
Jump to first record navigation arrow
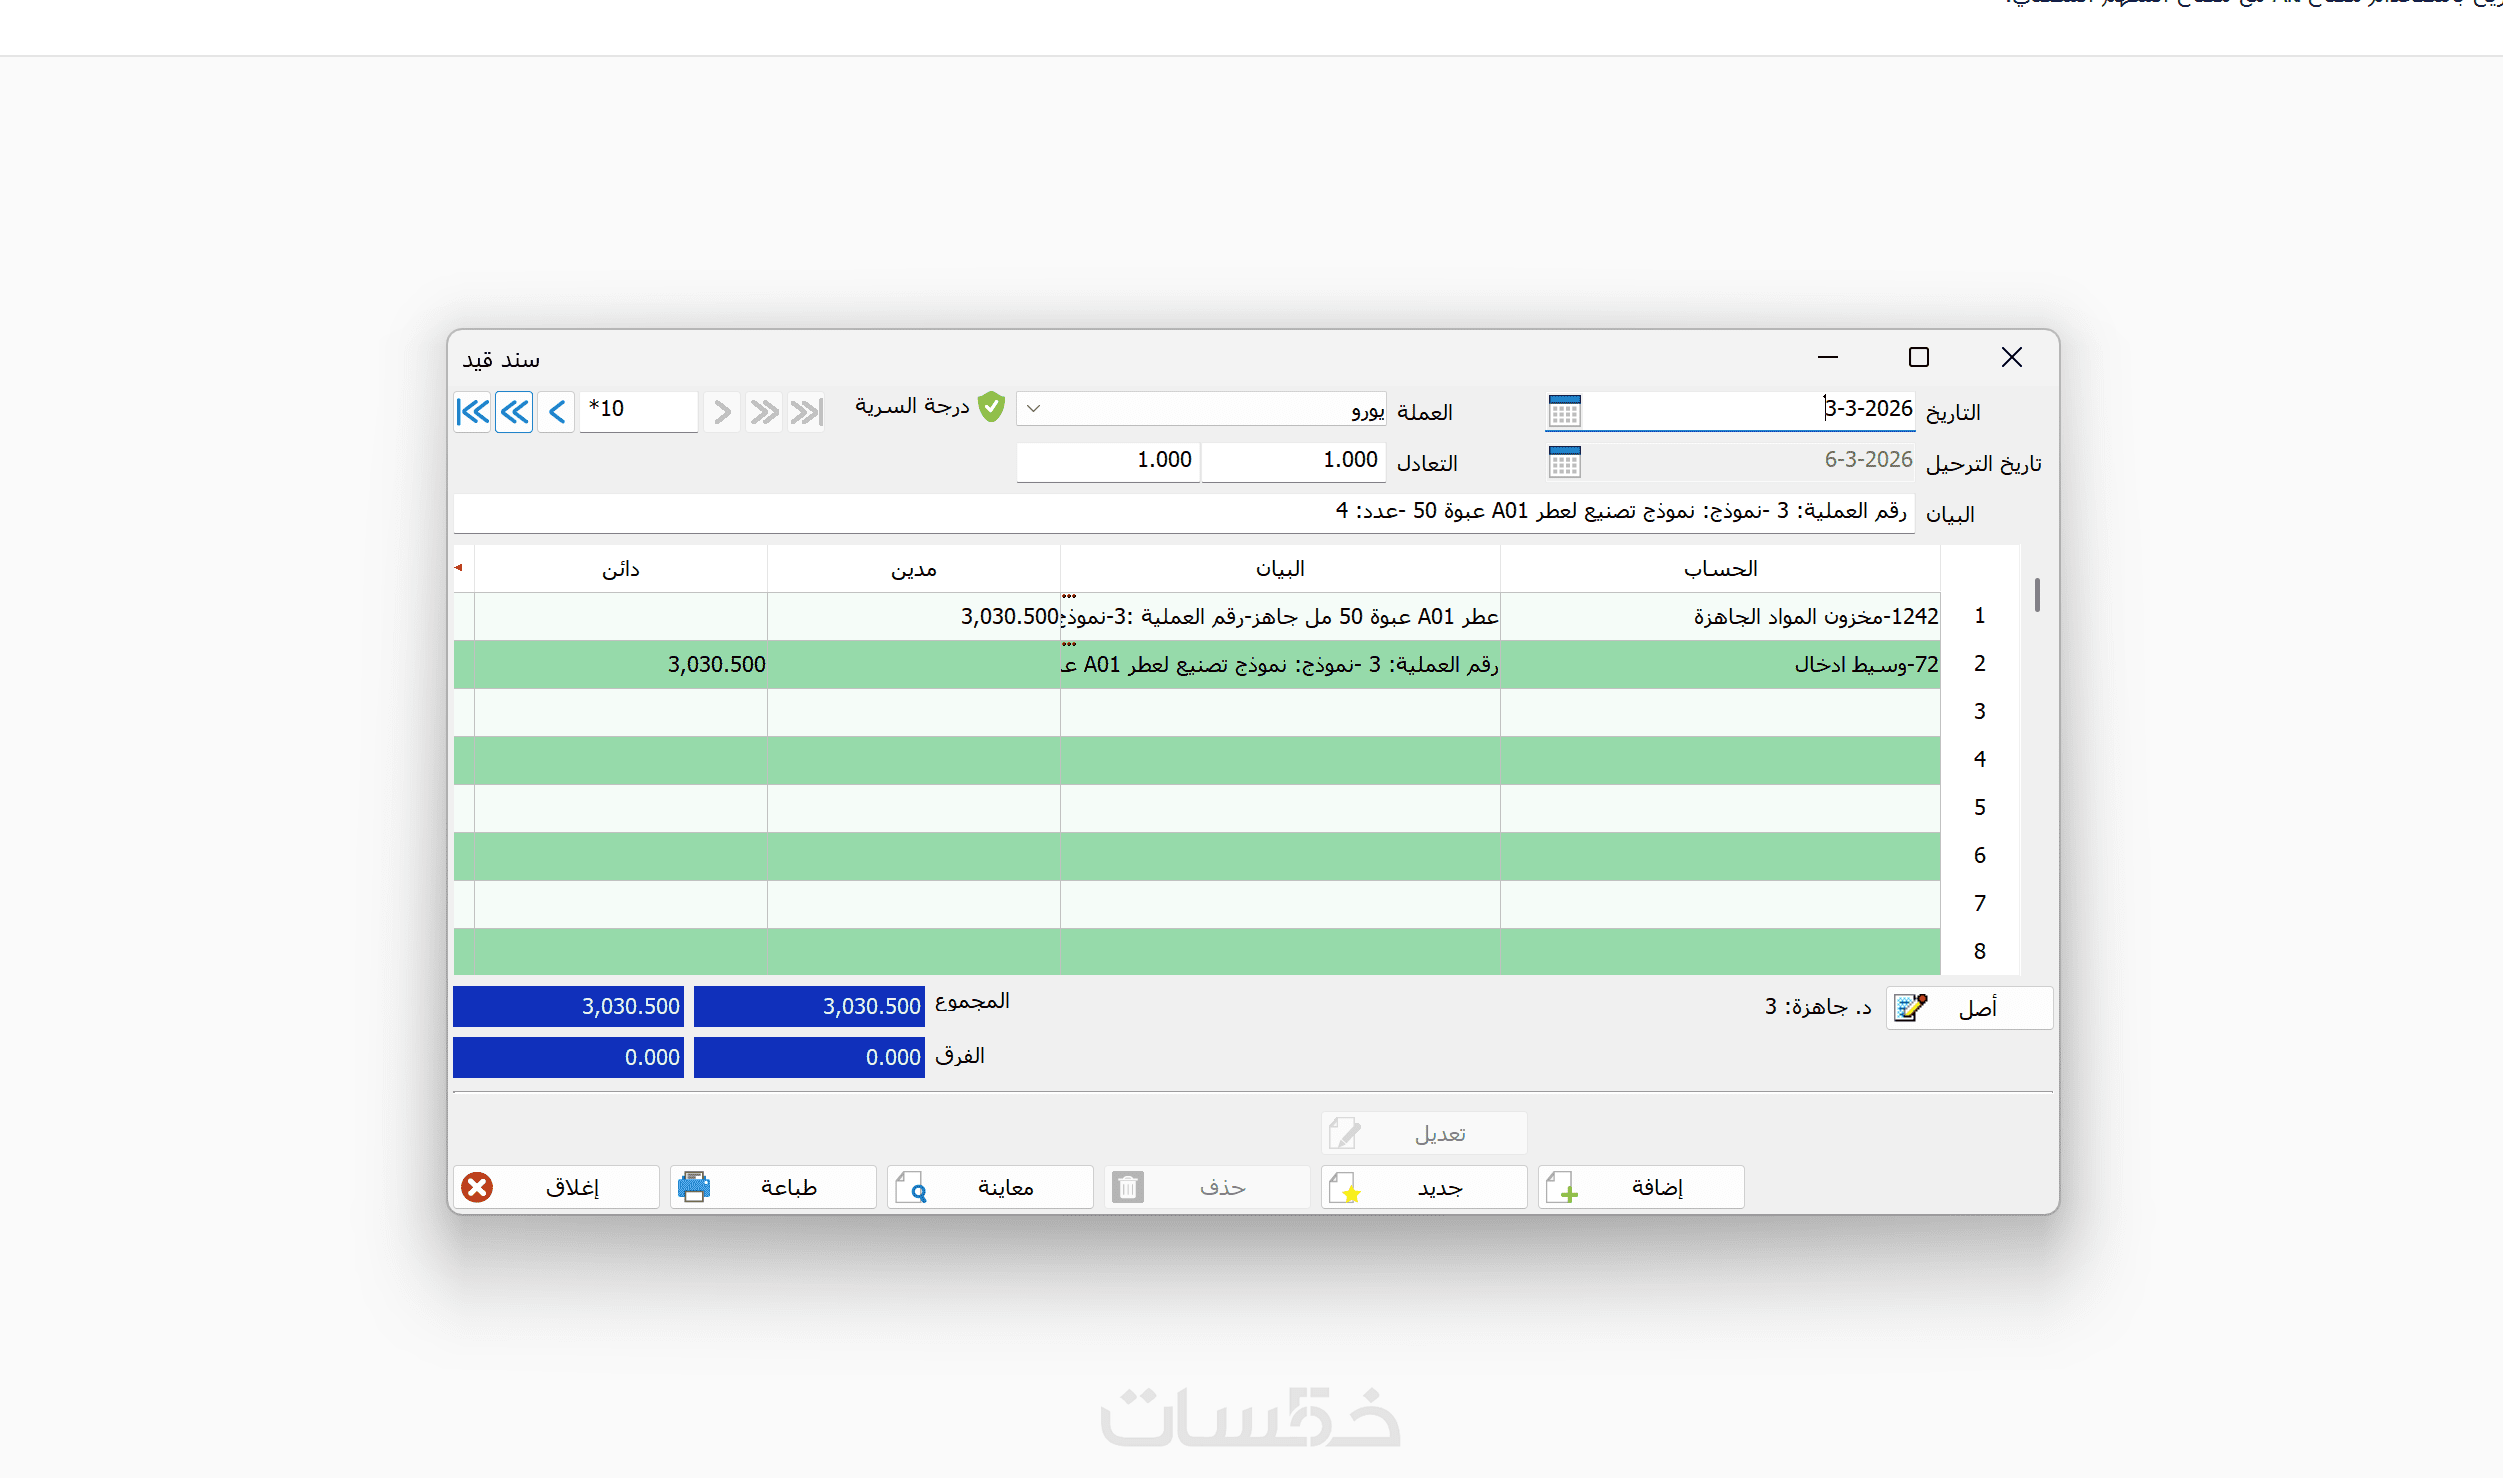coord(472,411)
